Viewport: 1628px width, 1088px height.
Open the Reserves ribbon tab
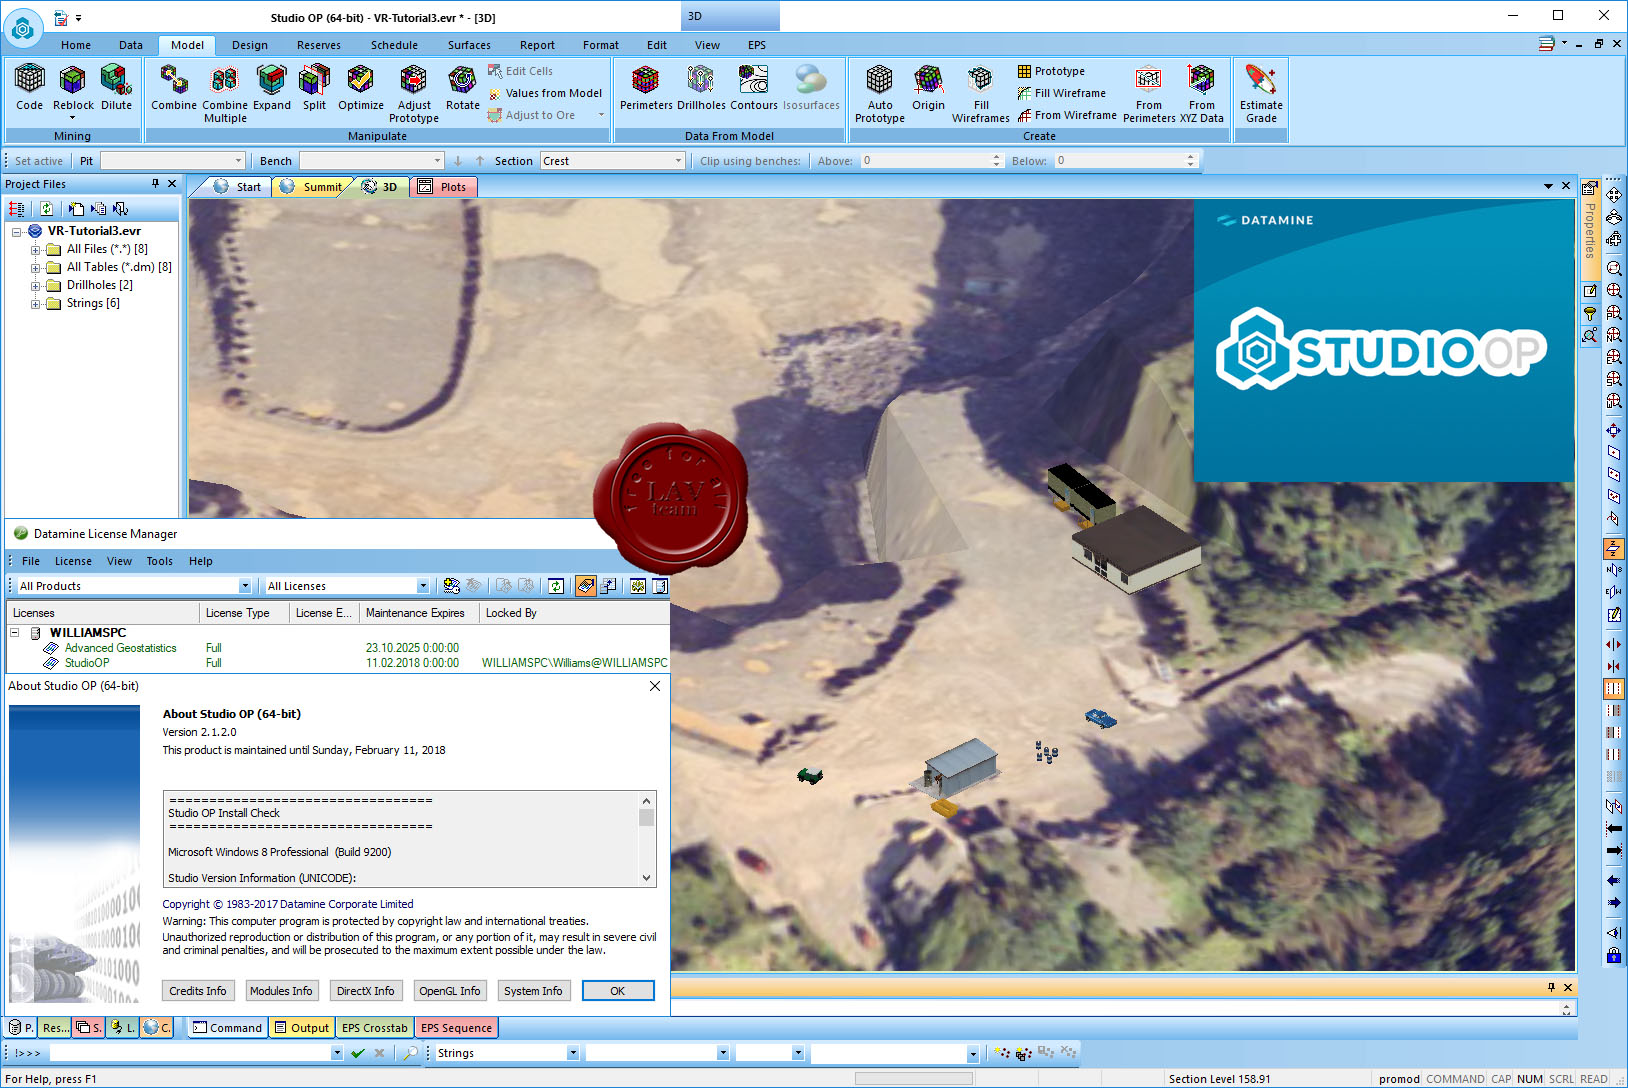[318, 45]
